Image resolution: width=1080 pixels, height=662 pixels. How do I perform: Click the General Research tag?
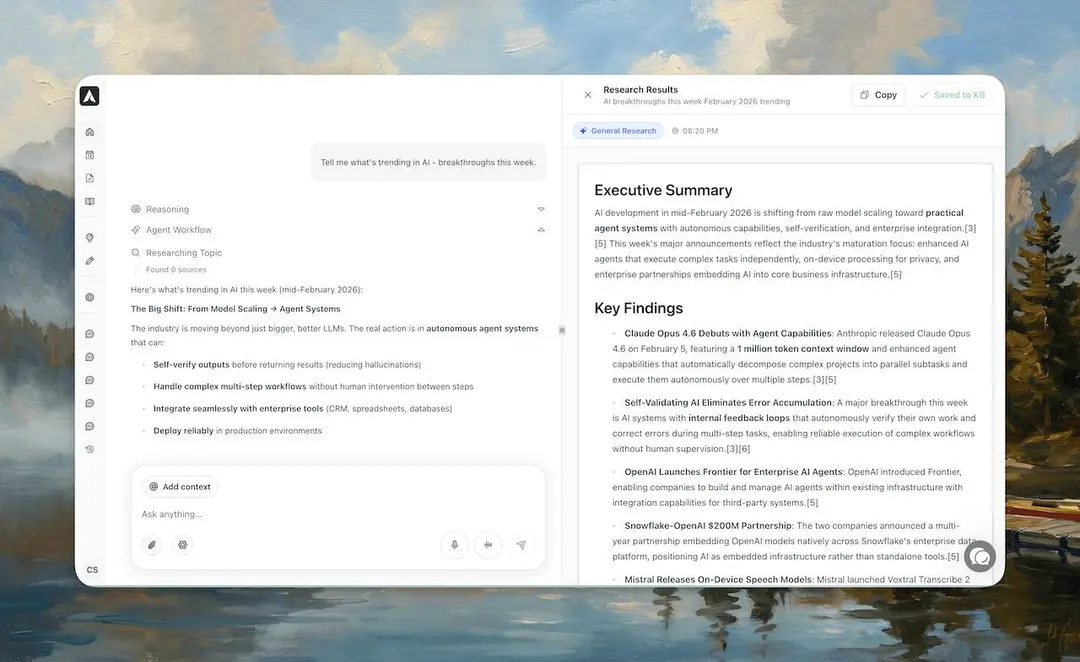click(618, 131)
